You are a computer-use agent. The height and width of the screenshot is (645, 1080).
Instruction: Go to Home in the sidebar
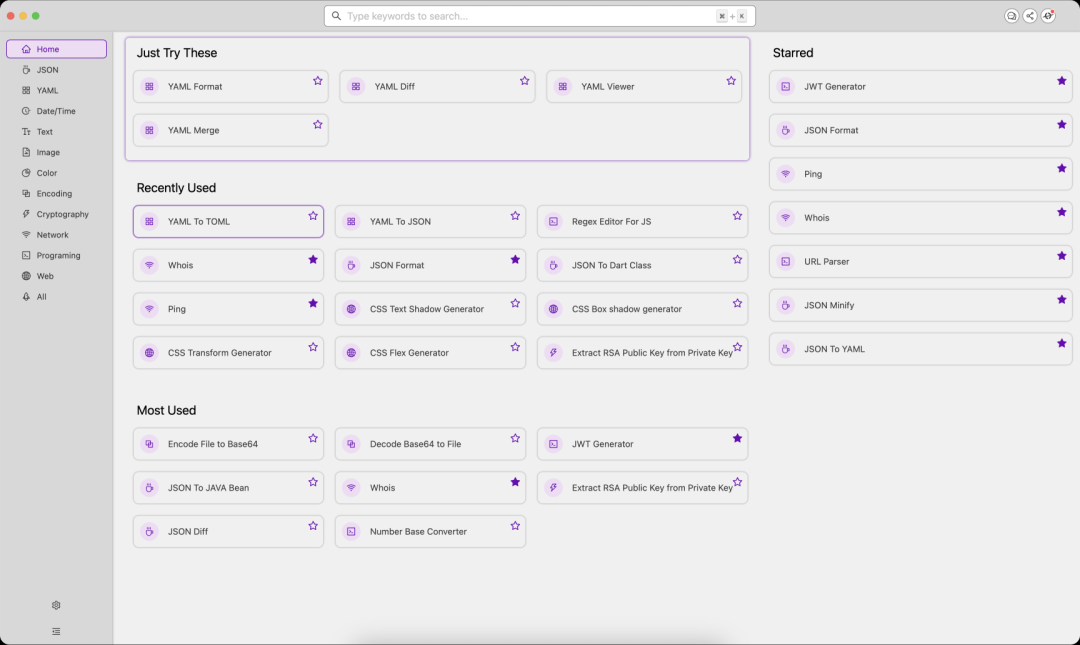tap(56, 49)
